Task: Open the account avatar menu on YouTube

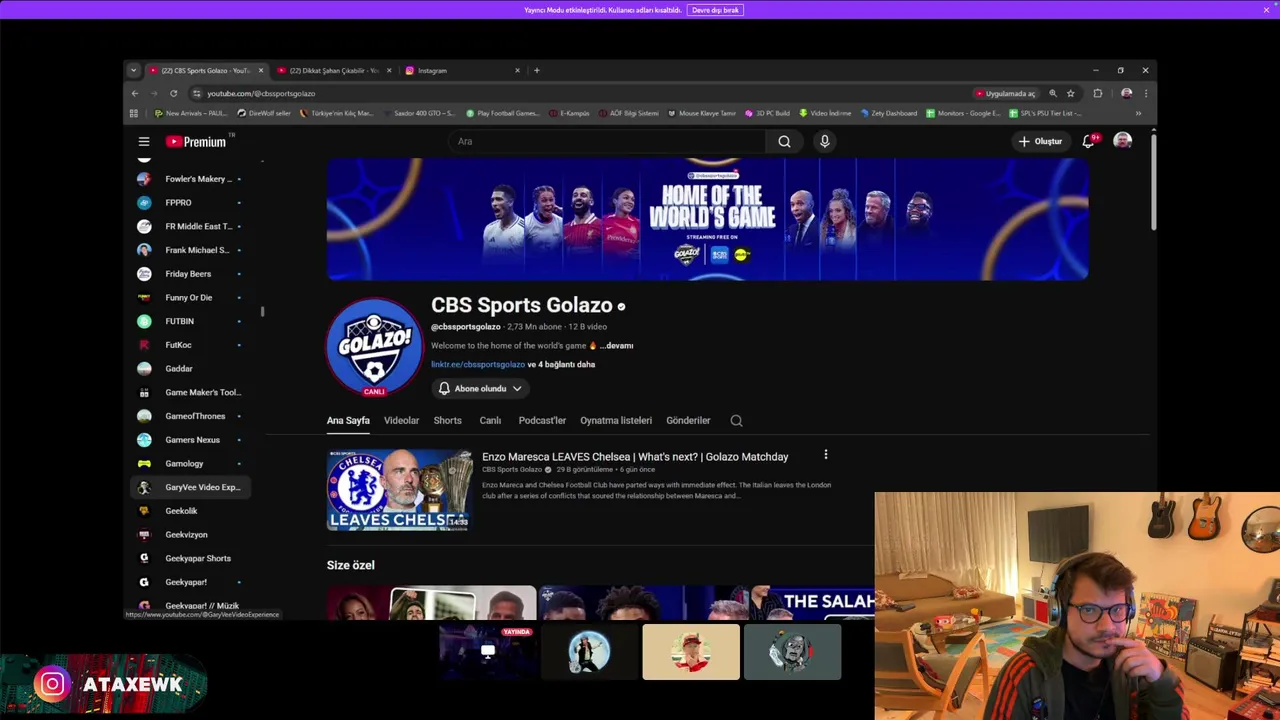Action: (x=1122, y=141)
